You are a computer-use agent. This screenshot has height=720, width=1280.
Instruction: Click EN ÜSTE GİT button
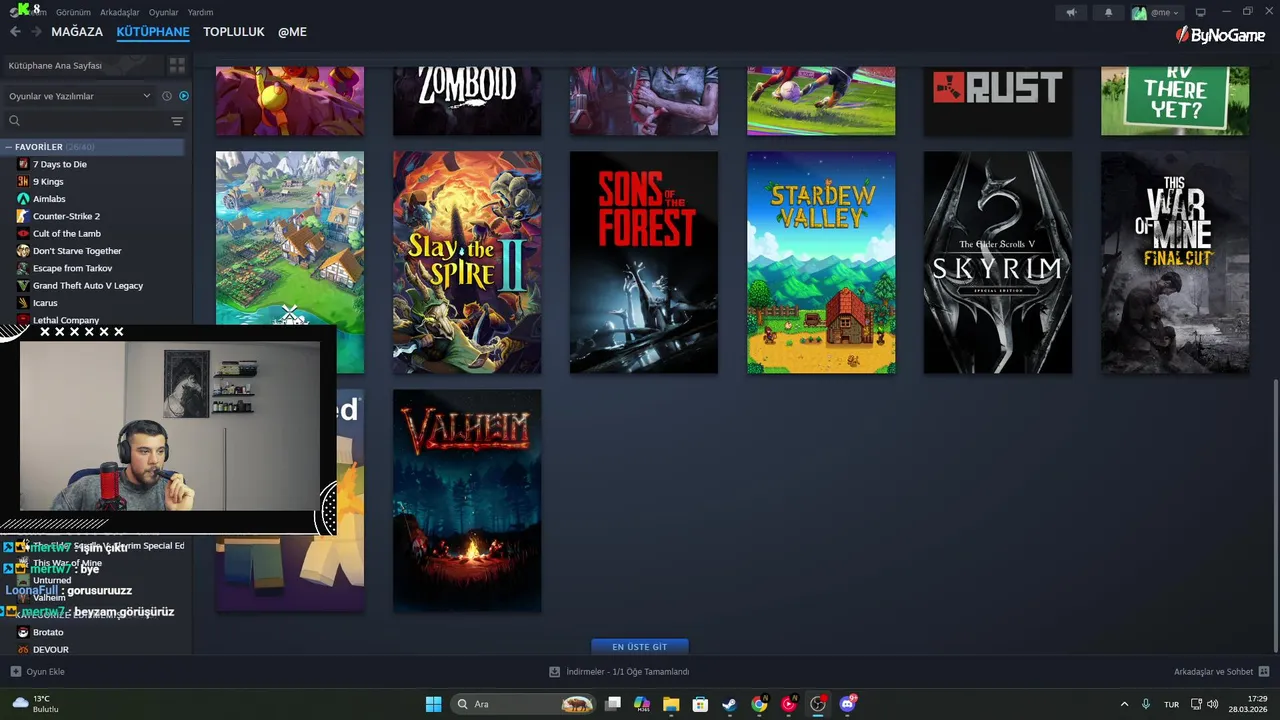[x=640, y=647]
